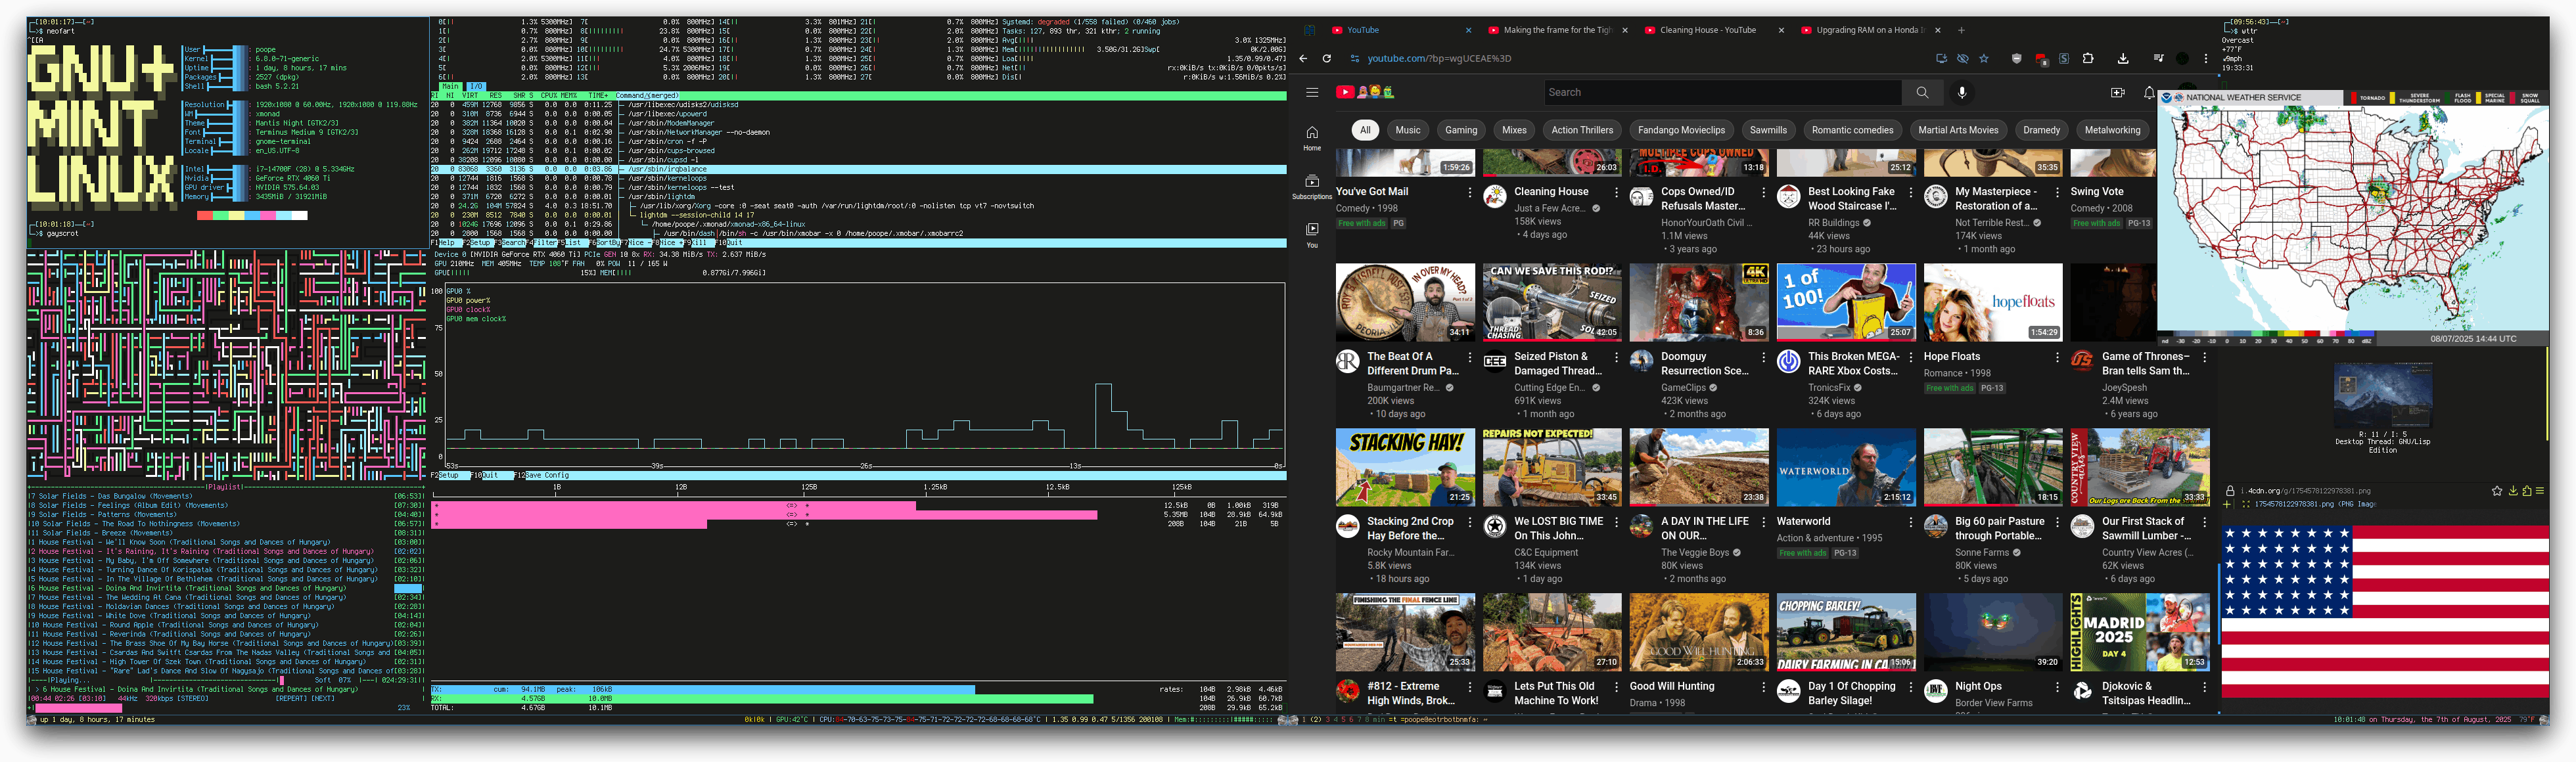Viewport: 2576px width, 762px height.
Task: Click the magnifier search button
Action: click(1922, 92)
